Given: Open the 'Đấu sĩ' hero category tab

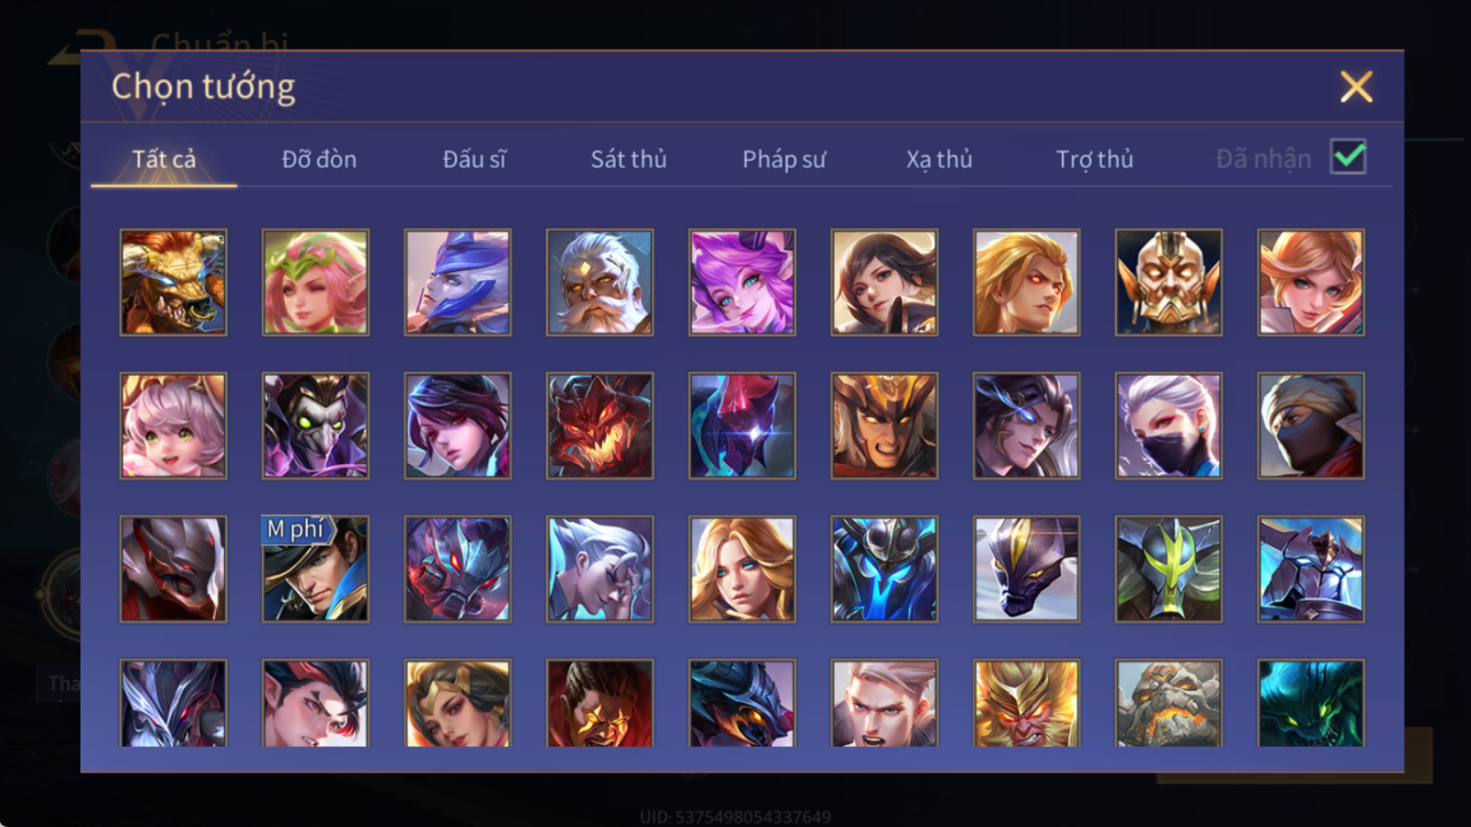Looking at the screenshot, I should pos(474,159).
